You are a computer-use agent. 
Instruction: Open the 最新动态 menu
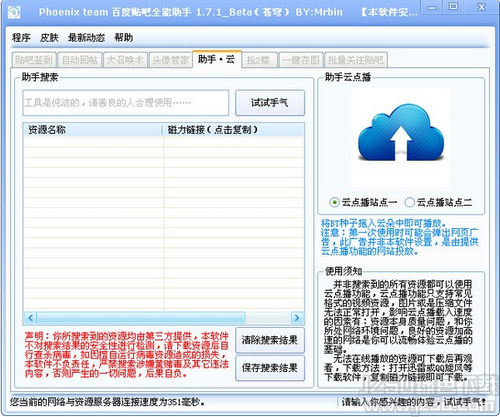(x=86, y=37)
